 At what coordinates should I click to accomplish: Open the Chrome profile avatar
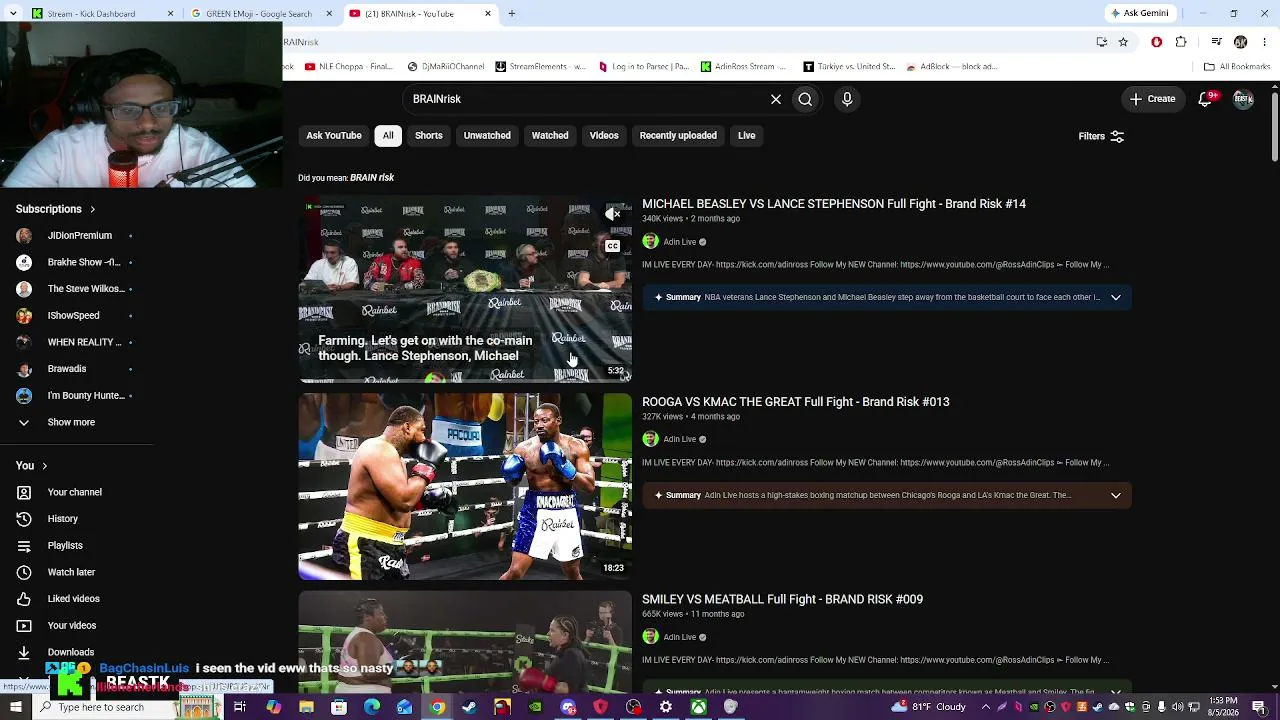pos(1241,42)
